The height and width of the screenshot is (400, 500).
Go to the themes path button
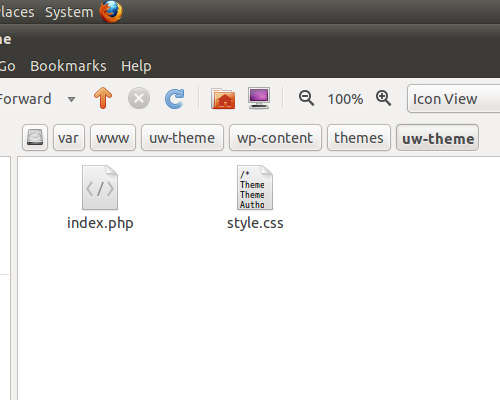click(359, 138)
